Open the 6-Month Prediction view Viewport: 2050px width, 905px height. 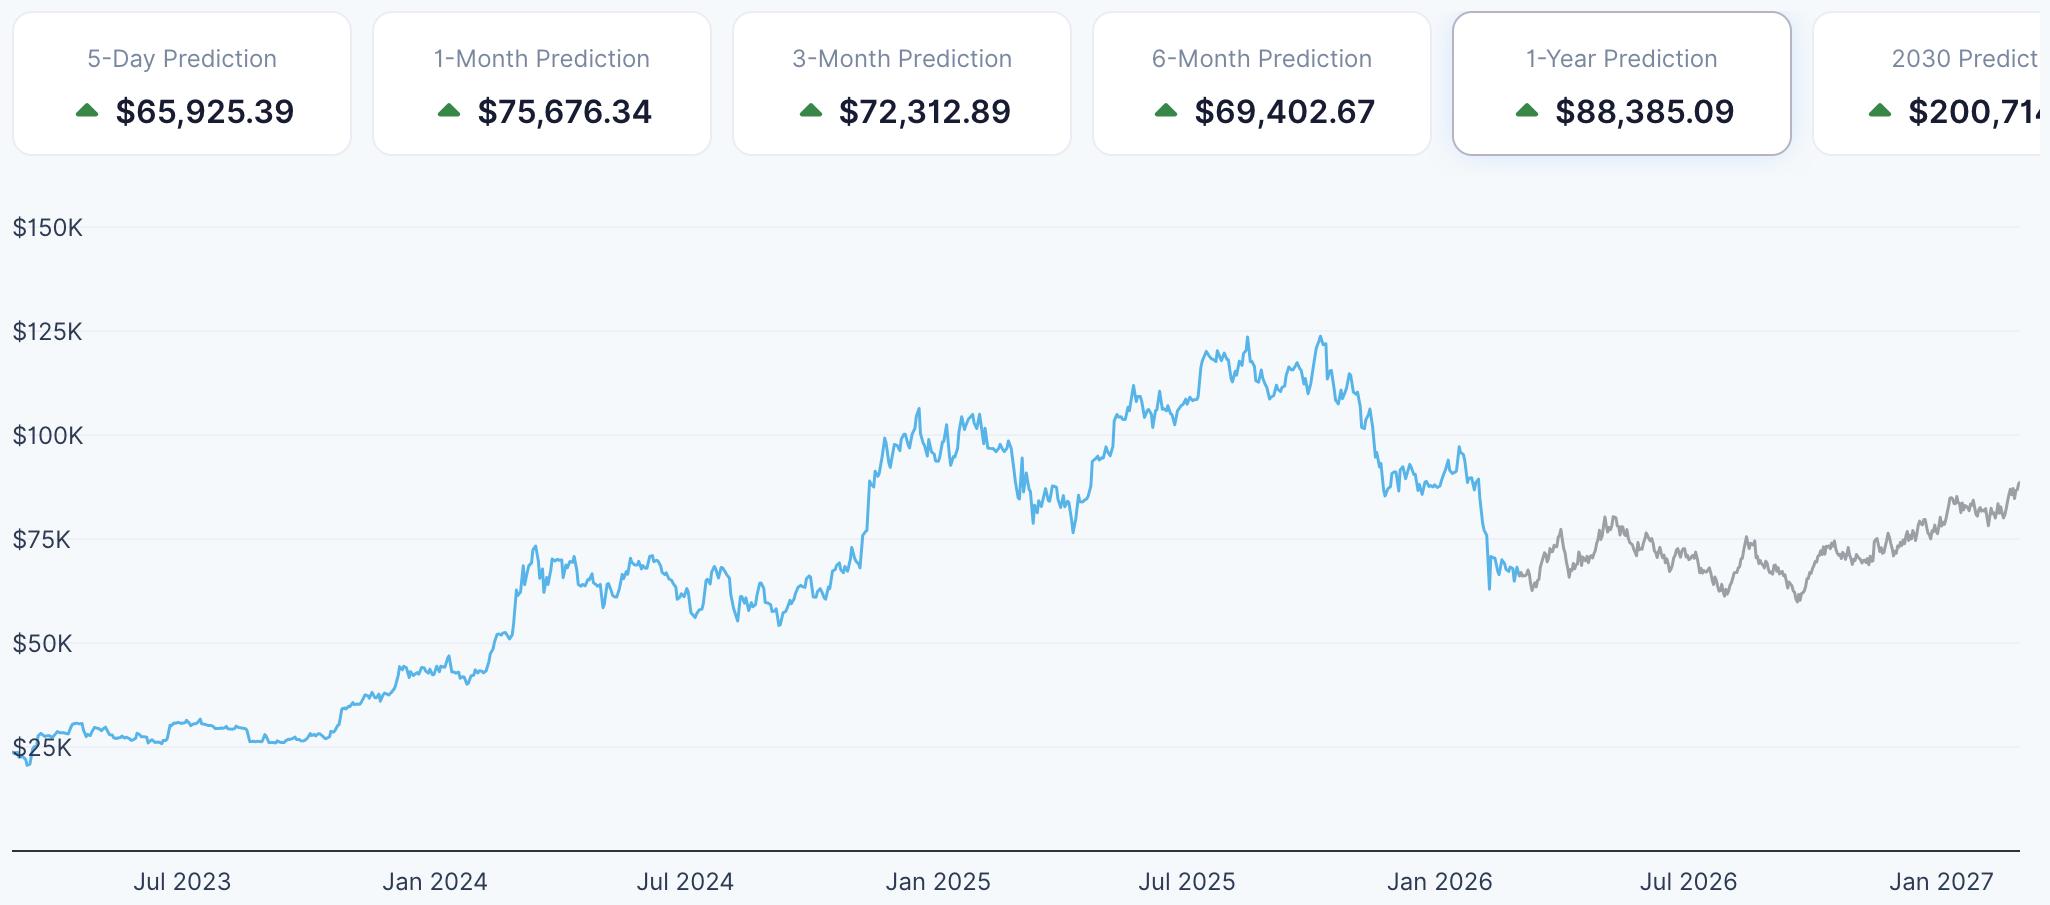(1262, 82)
